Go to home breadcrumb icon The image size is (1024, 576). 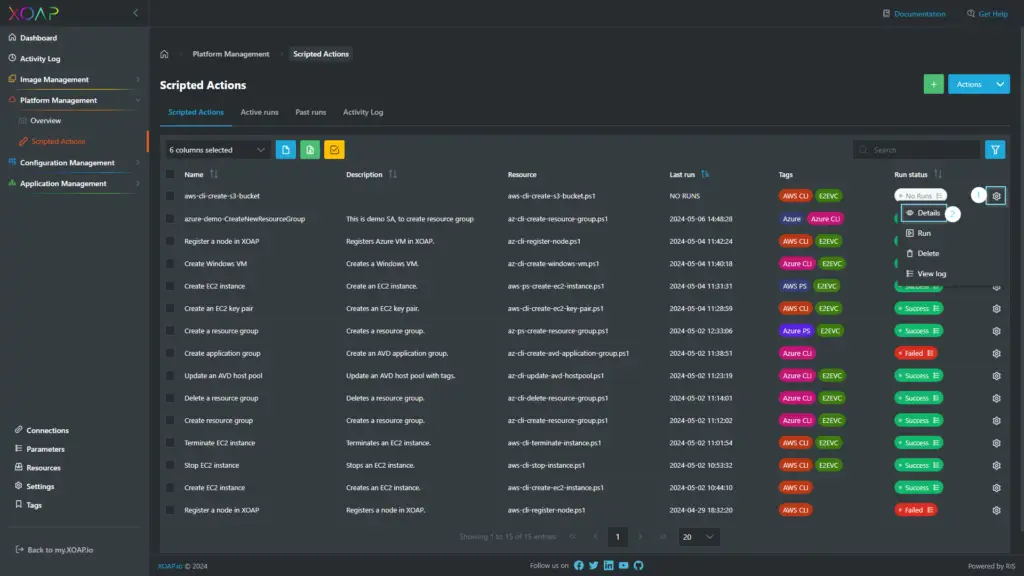(165, 54)
